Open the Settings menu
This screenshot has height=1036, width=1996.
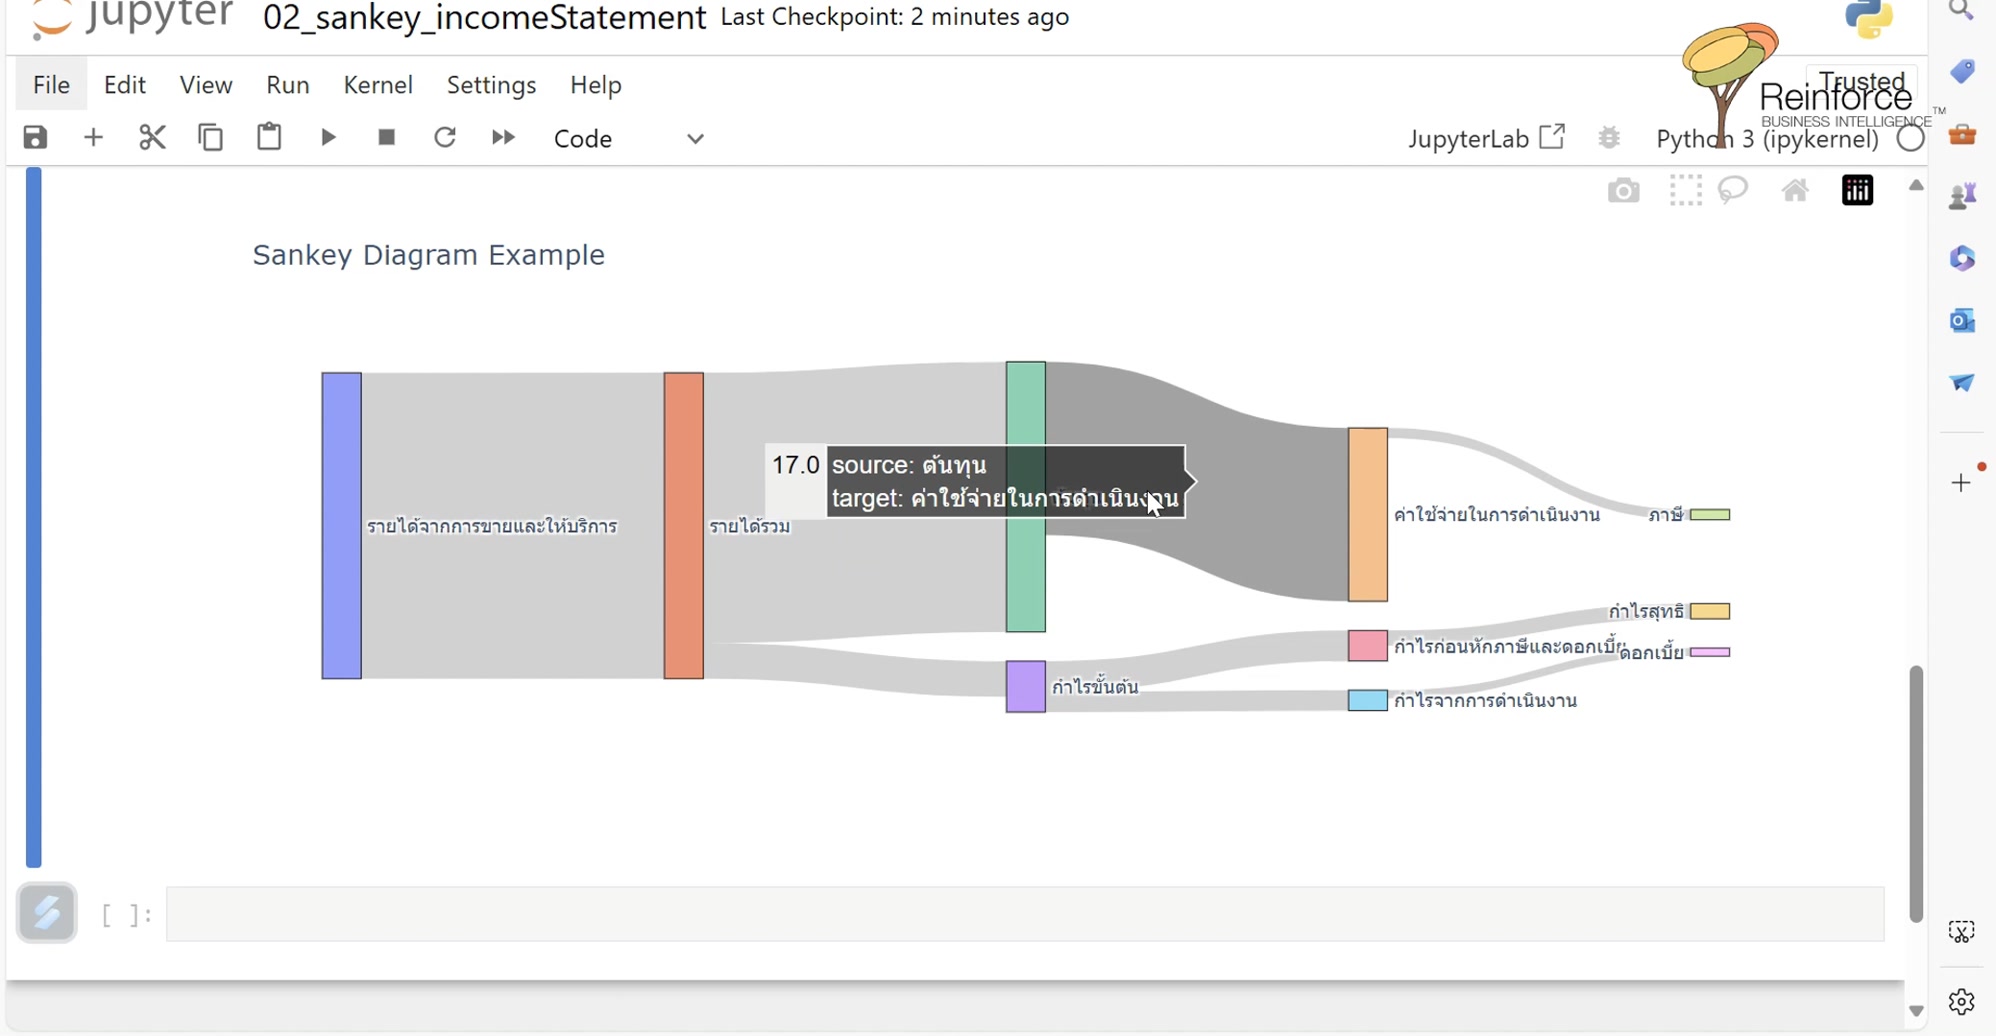[491, 85]
